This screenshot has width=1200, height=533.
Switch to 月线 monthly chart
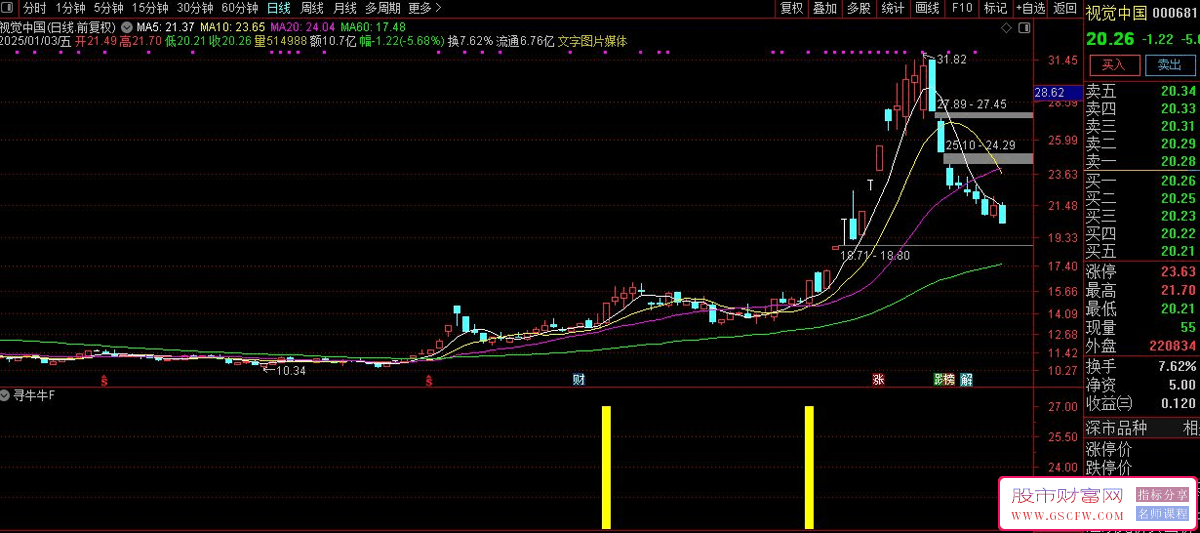click(344, 8)
